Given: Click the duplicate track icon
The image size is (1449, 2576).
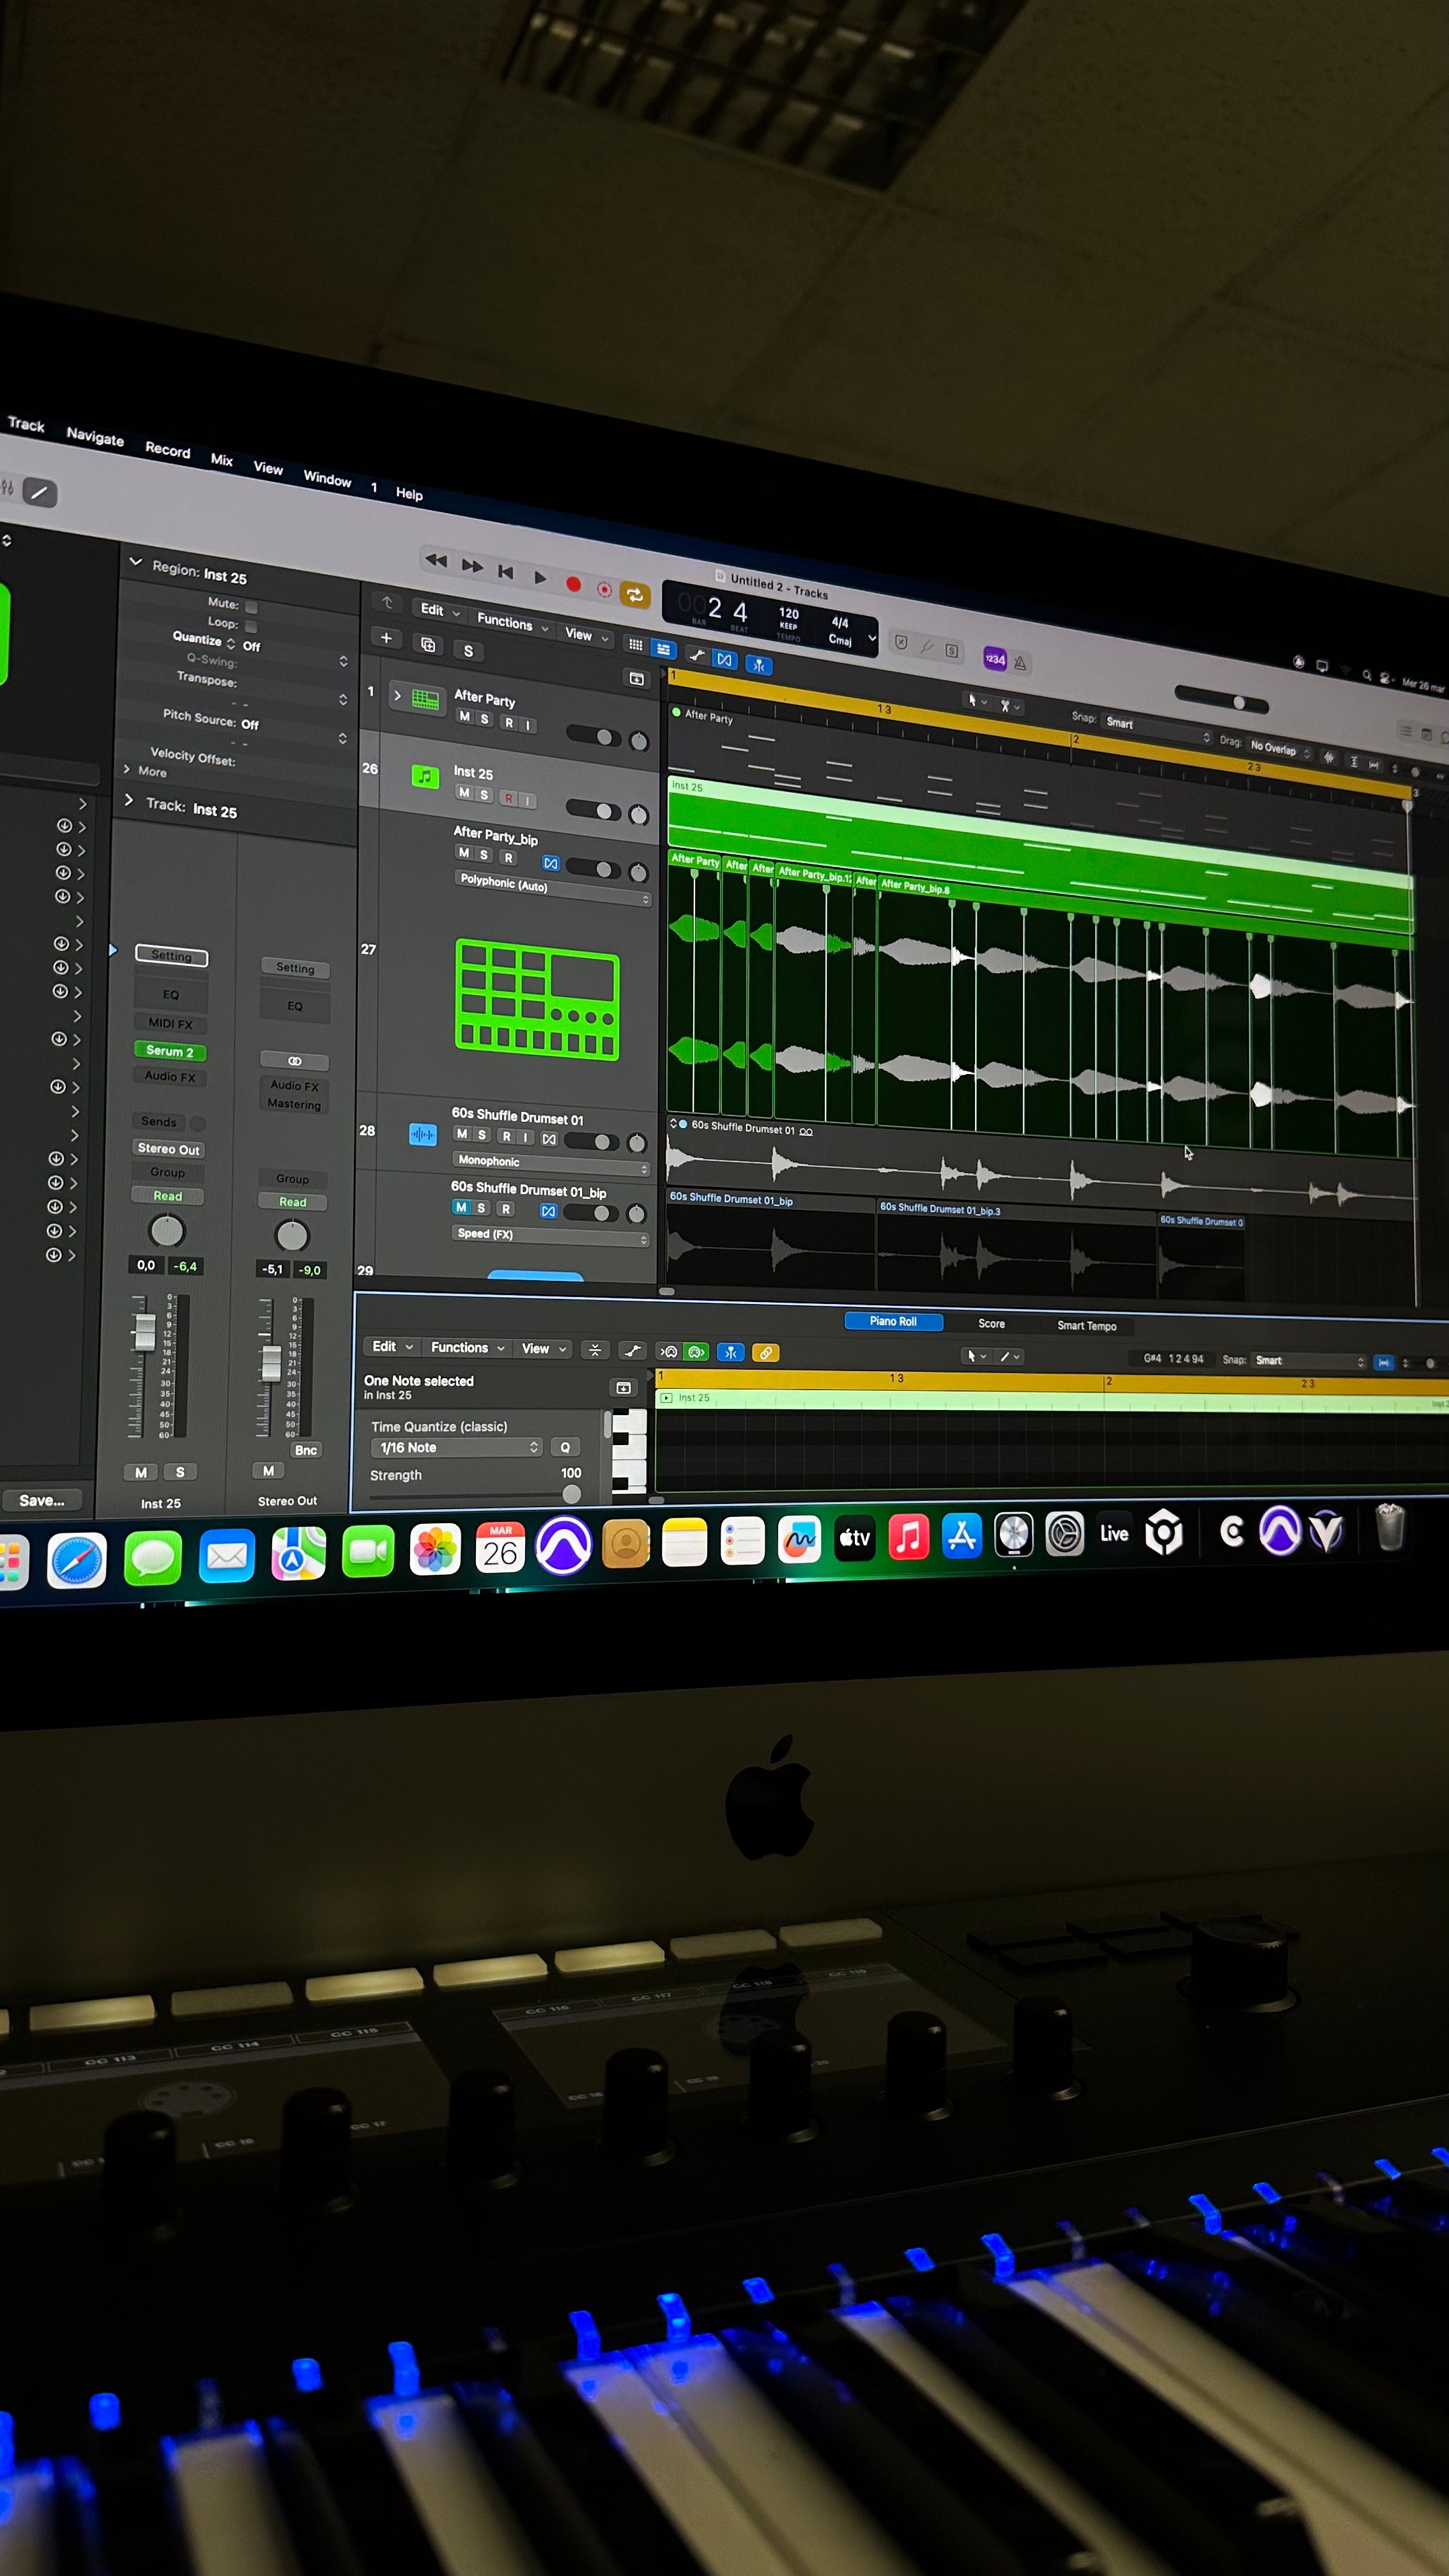Looking at the screenshot, I should (428, 644).
